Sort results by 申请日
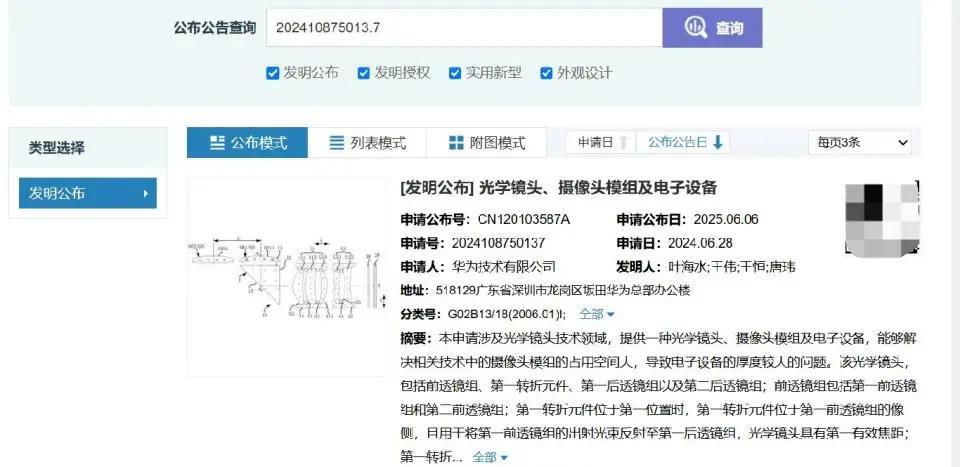This screenshot has height=467, width=960. (x=601, y=143)
